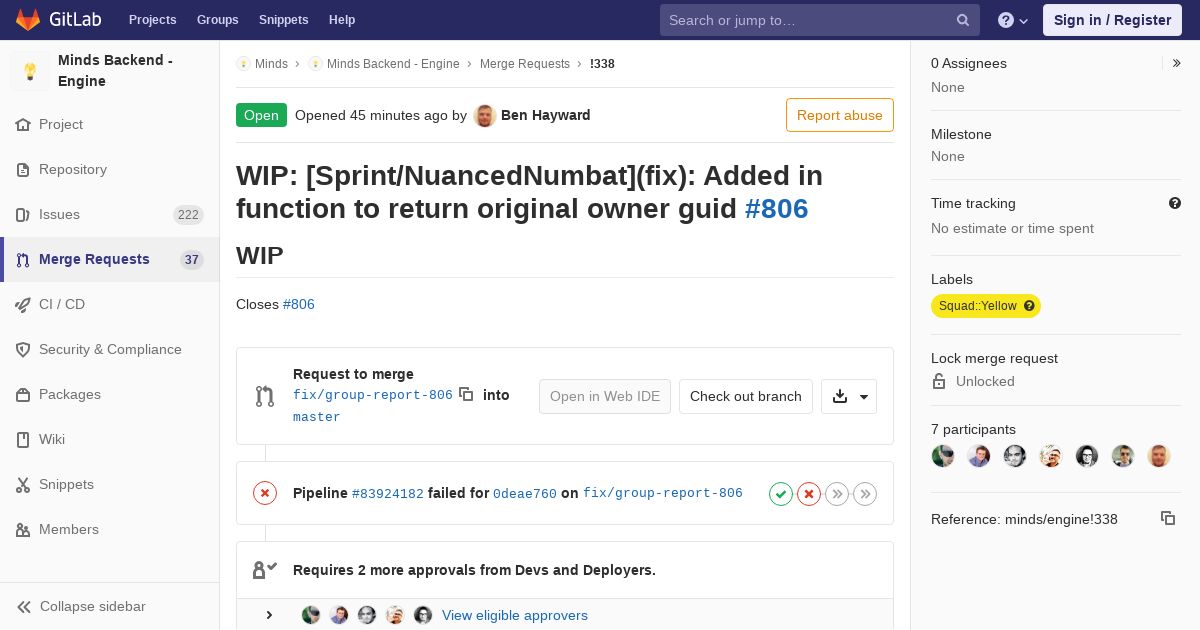Collapse the sidebar
Image resolution: width=1200 pixels, height=630 pixels.
click(x=110, y=606)
